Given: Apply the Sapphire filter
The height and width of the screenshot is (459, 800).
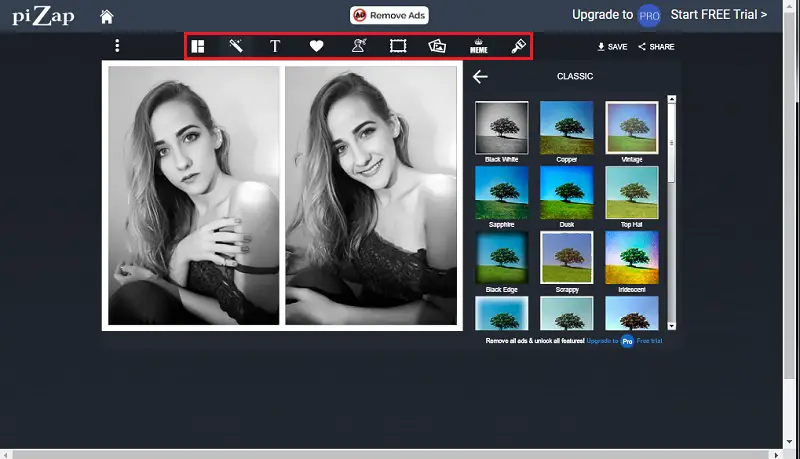Looking at the screenshot, I should [x=502, y=193].
